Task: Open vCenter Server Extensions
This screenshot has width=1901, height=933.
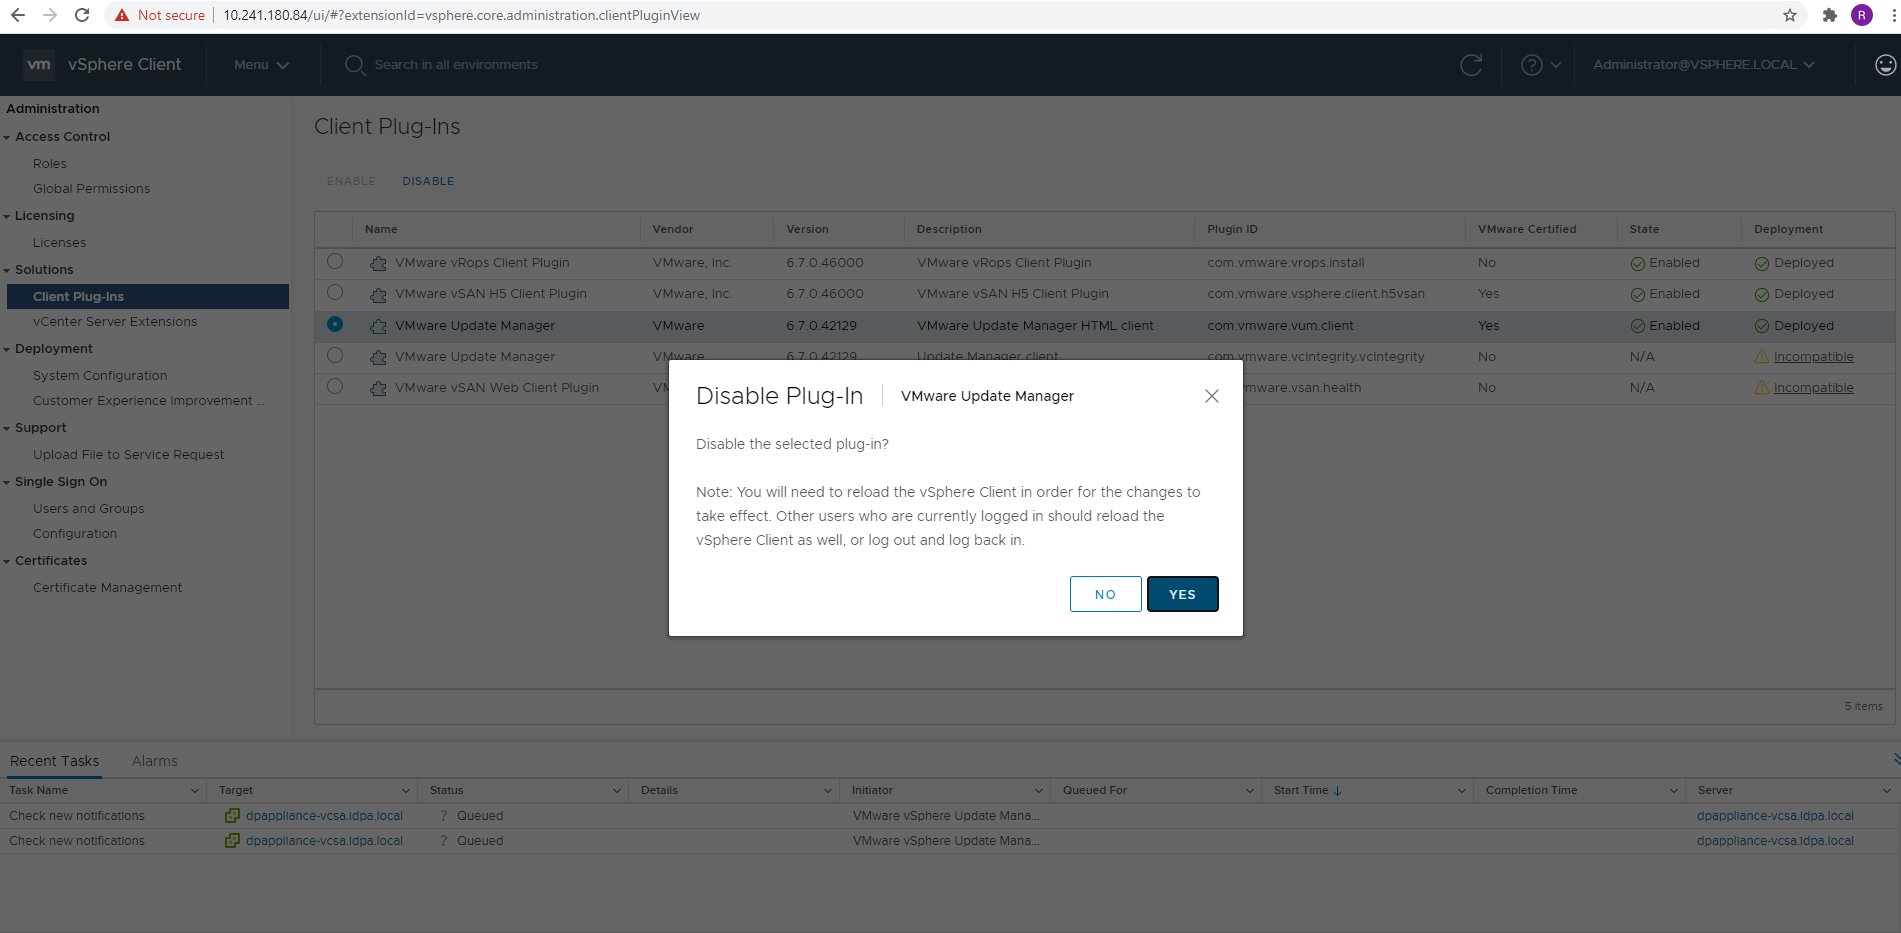Action: coord(115,322)
